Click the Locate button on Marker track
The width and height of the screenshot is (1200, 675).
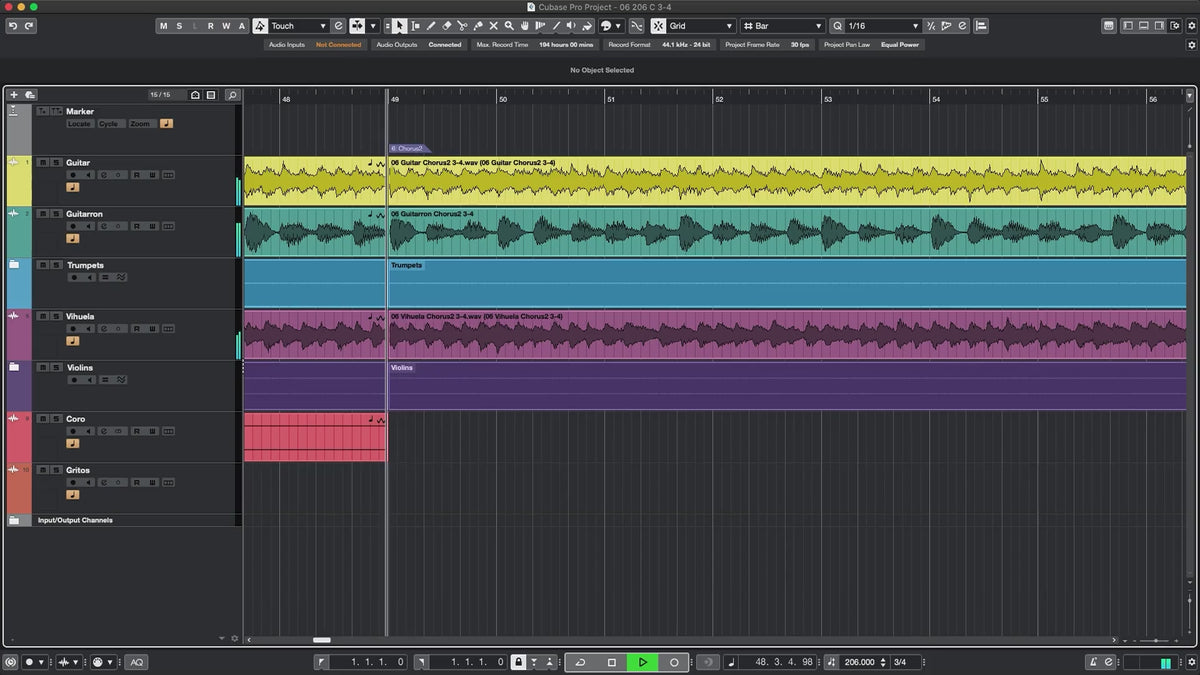tap(79, 124)
